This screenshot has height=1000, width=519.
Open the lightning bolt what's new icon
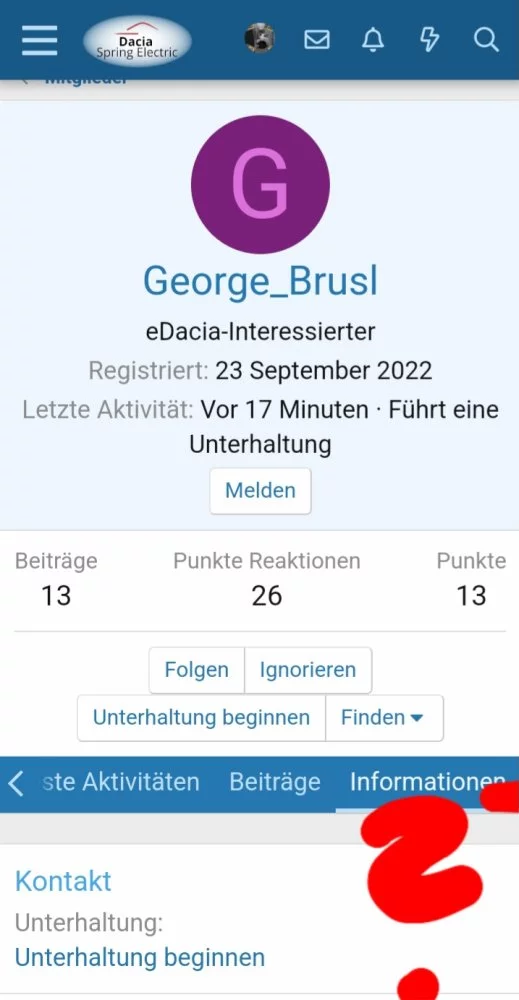click(x=429, y=40)
